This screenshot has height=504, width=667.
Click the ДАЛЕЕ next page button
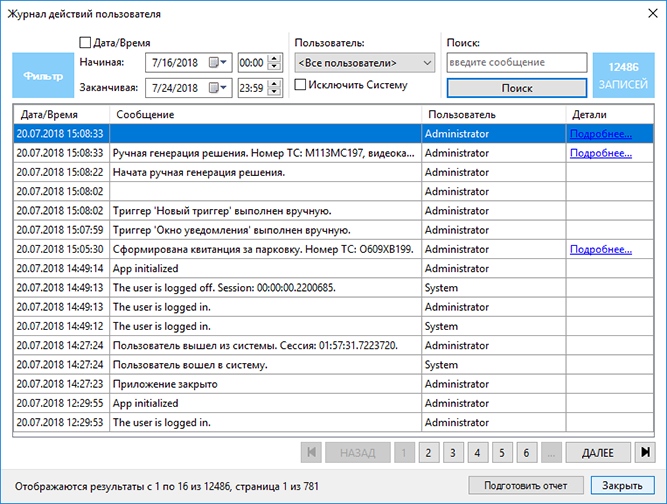click(x=598, y=452)
